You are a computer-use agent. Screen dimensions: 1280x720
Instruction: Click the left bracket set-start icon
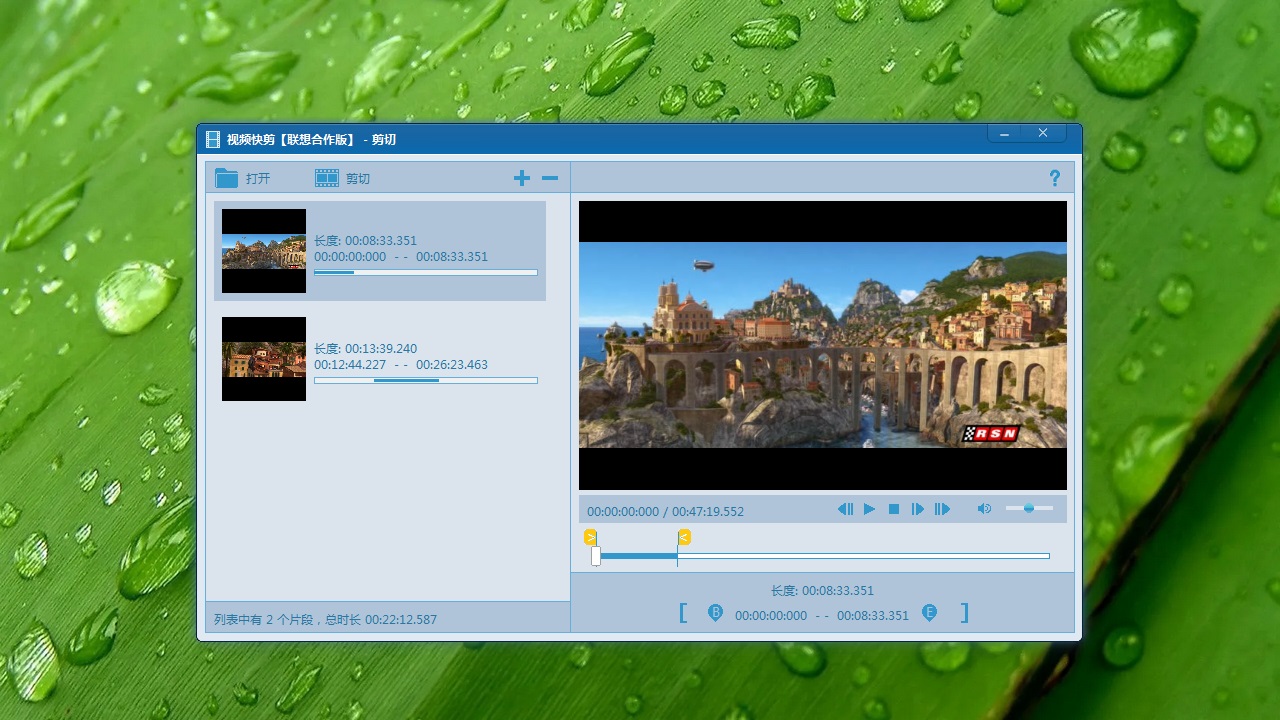pos(683,613)
